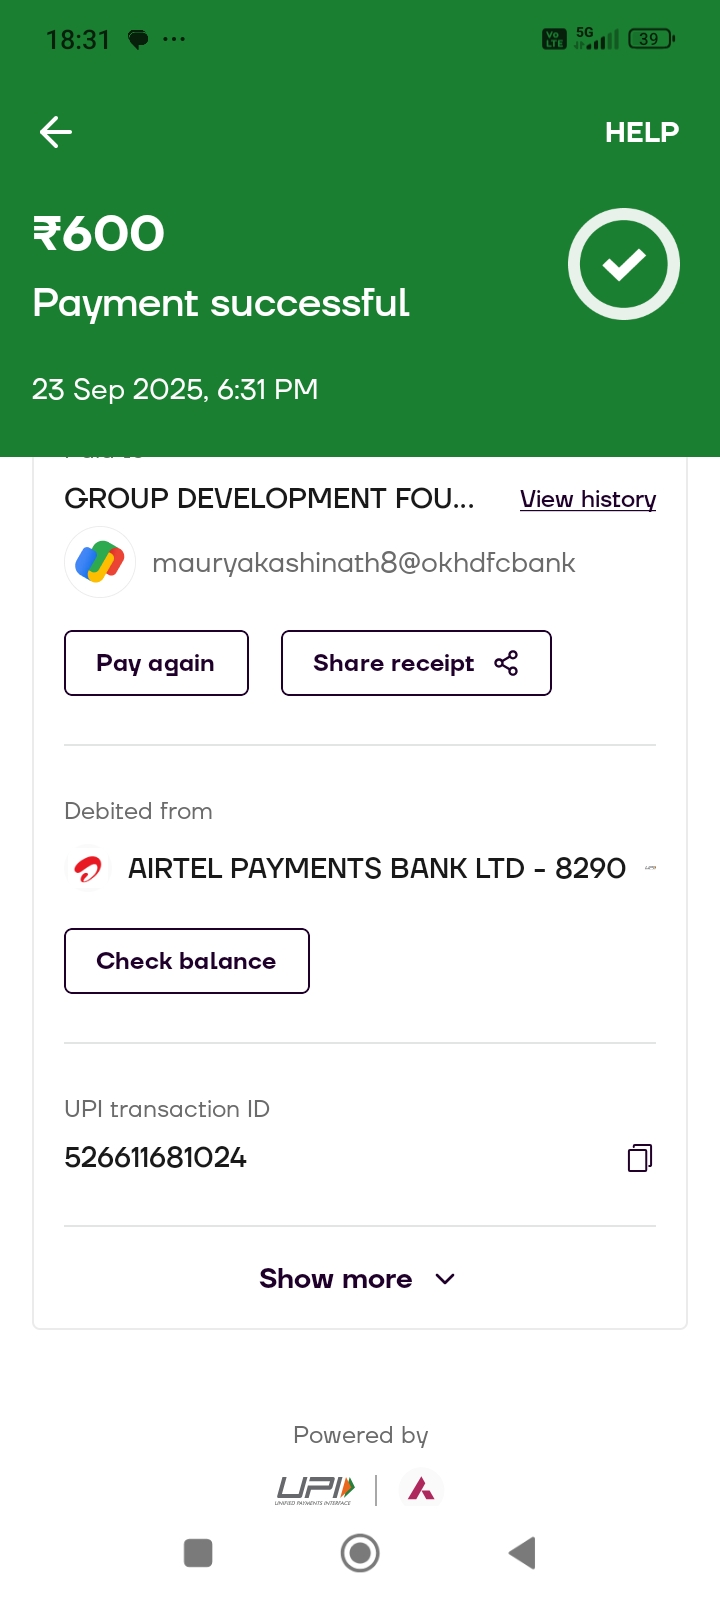The image size is (720, 1600).
Task: Tap the green payment success checkmark
Action: click(x=624, y=264)
